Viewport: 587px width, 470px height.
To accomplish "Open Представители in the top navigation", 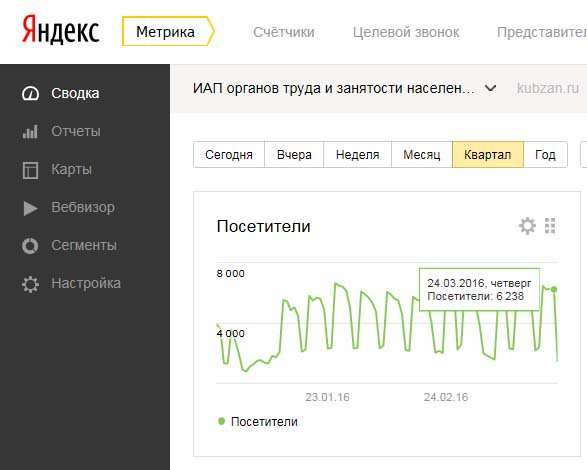I will tap(542, 32).
